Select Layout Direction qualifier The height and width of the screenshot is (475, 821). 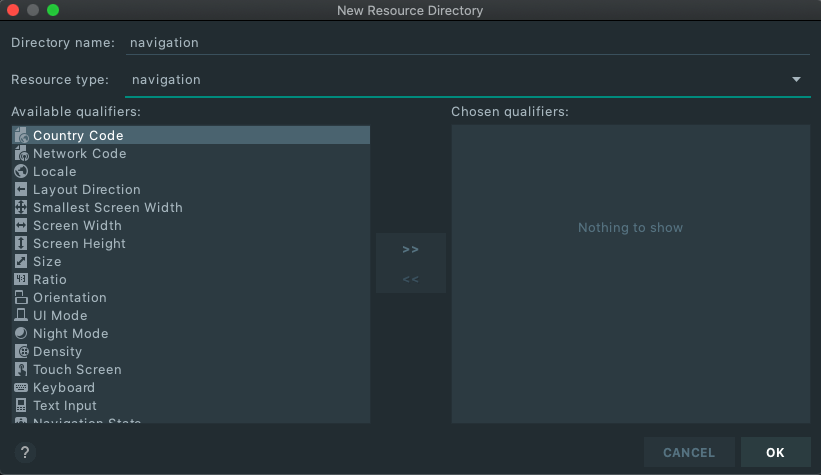(x=191, y=189)
